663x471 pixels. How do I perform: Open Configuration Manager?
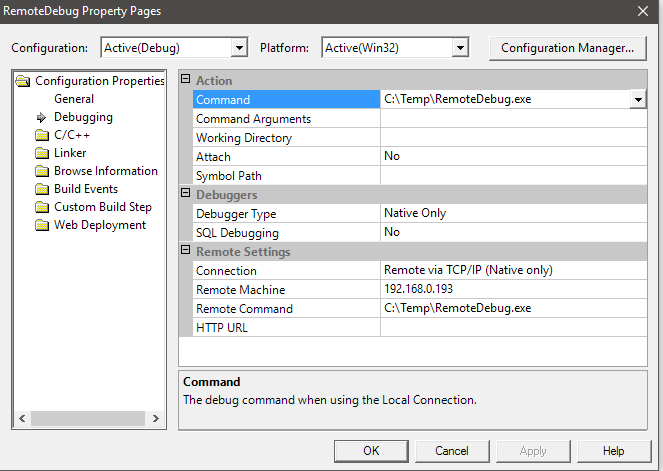[567, 48]
